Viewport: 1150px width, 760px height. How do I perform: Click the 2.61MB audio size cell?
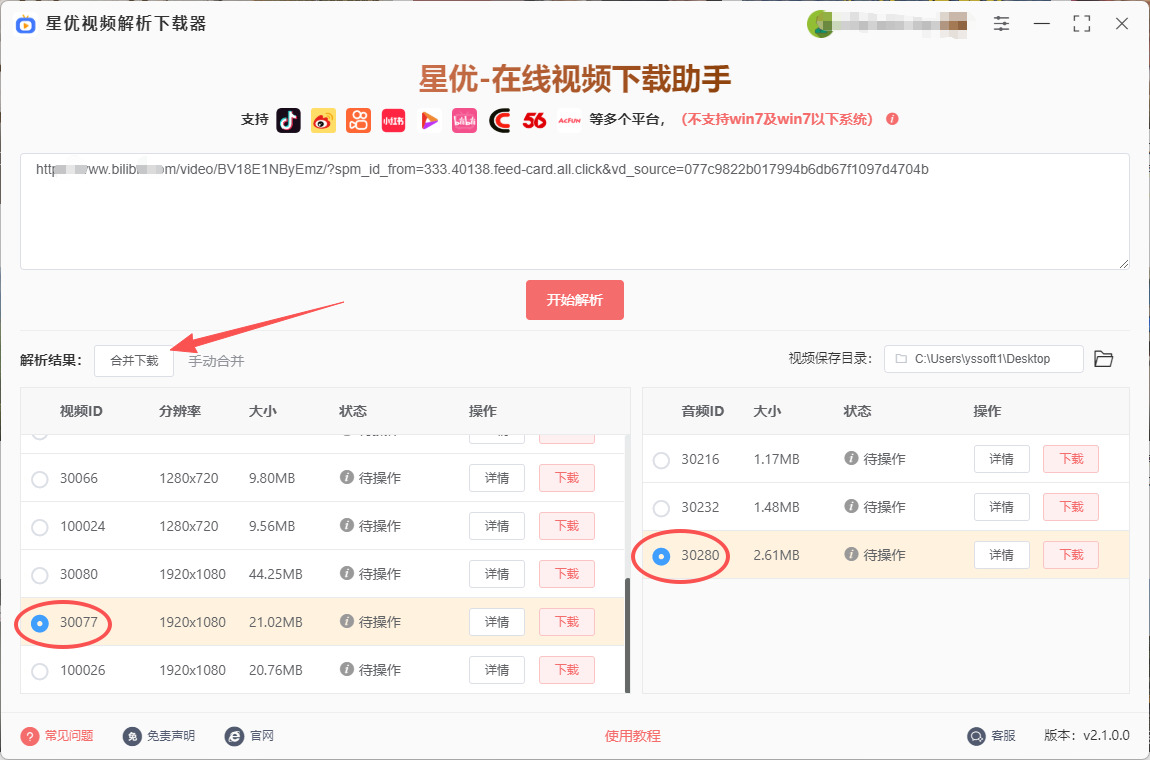pyautogui.click(x=776, y=555)
